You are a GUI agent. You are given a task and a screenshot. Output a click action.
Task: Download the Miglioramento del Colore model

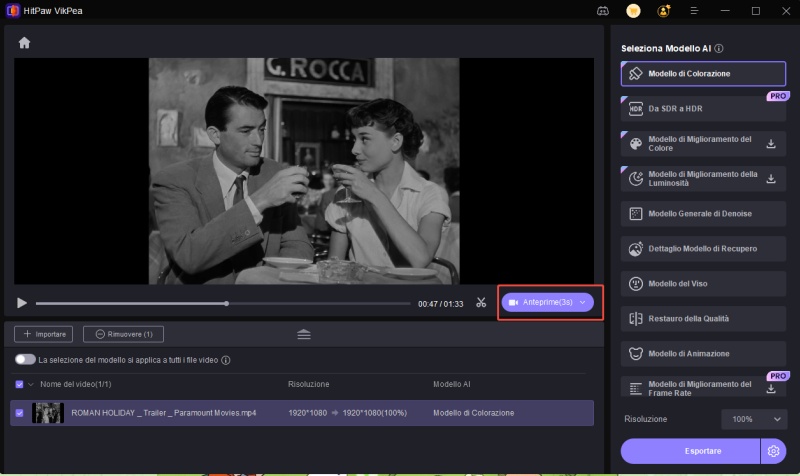point(771,144)
